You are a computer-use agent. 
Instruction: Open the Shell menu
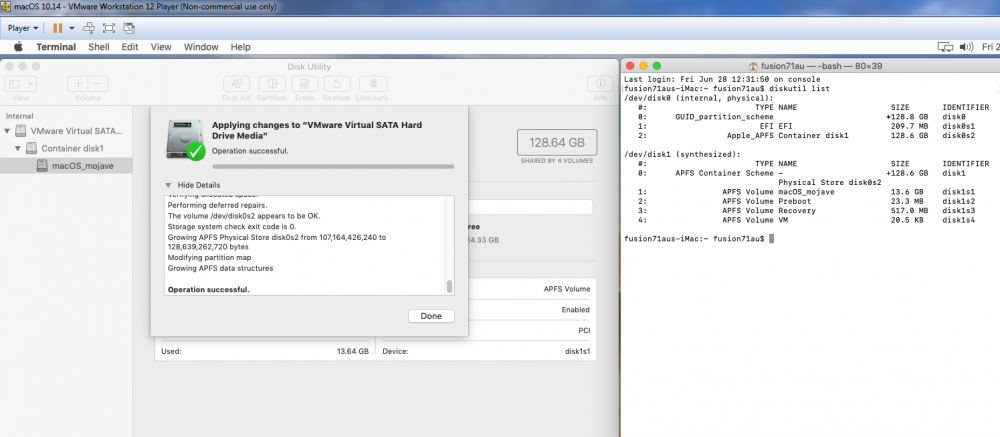pos(99,47)
